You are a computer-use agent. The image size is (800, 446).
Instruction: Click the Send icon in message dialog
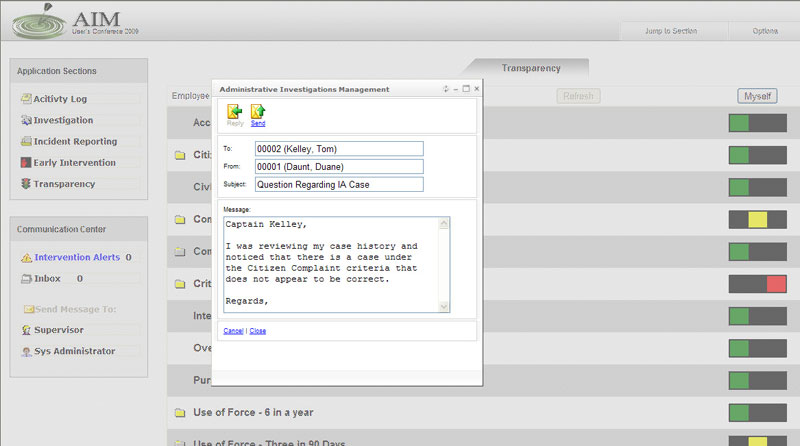click(x=258, y=112)
